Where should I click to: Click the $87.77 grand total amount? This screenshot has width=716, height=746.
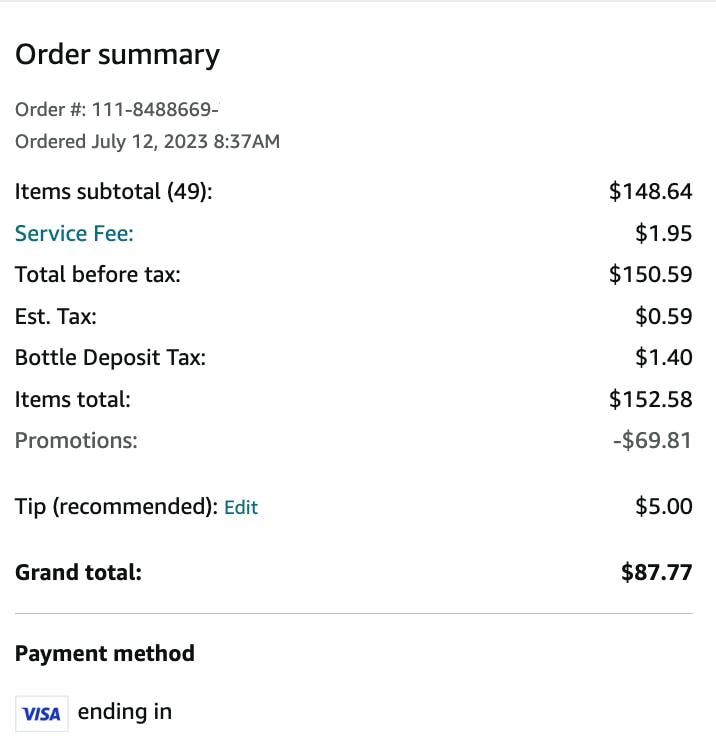click(x=656, y=573)
